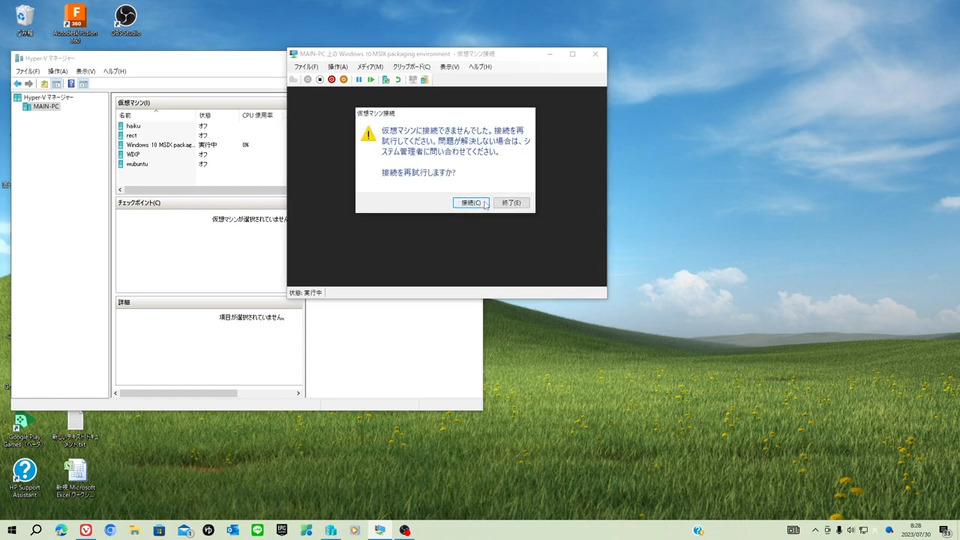Screen dimensions: 960x540
Task: Click the Checkpoint icon in VM toolbar
Action: (386, 79)
